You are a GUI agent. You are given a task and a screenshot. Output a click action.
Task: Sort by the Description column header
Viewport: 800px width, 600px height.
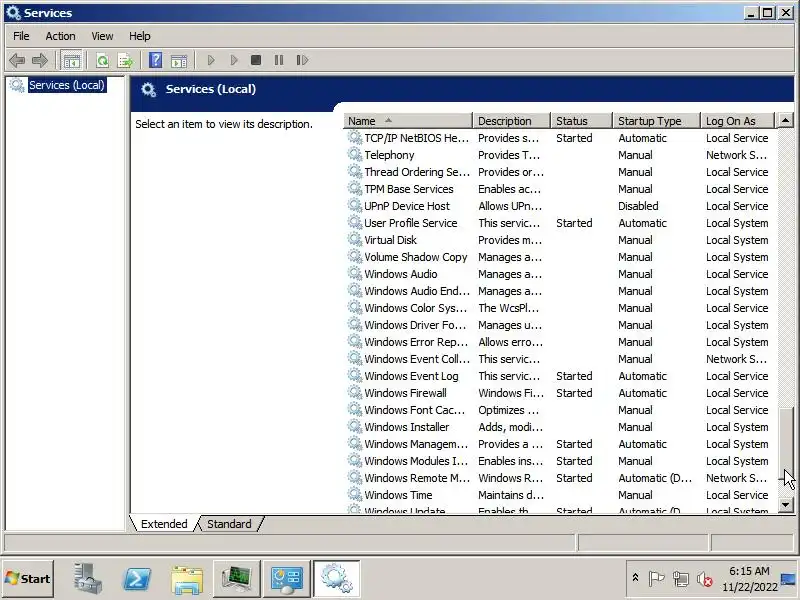(x=512, y=121)
